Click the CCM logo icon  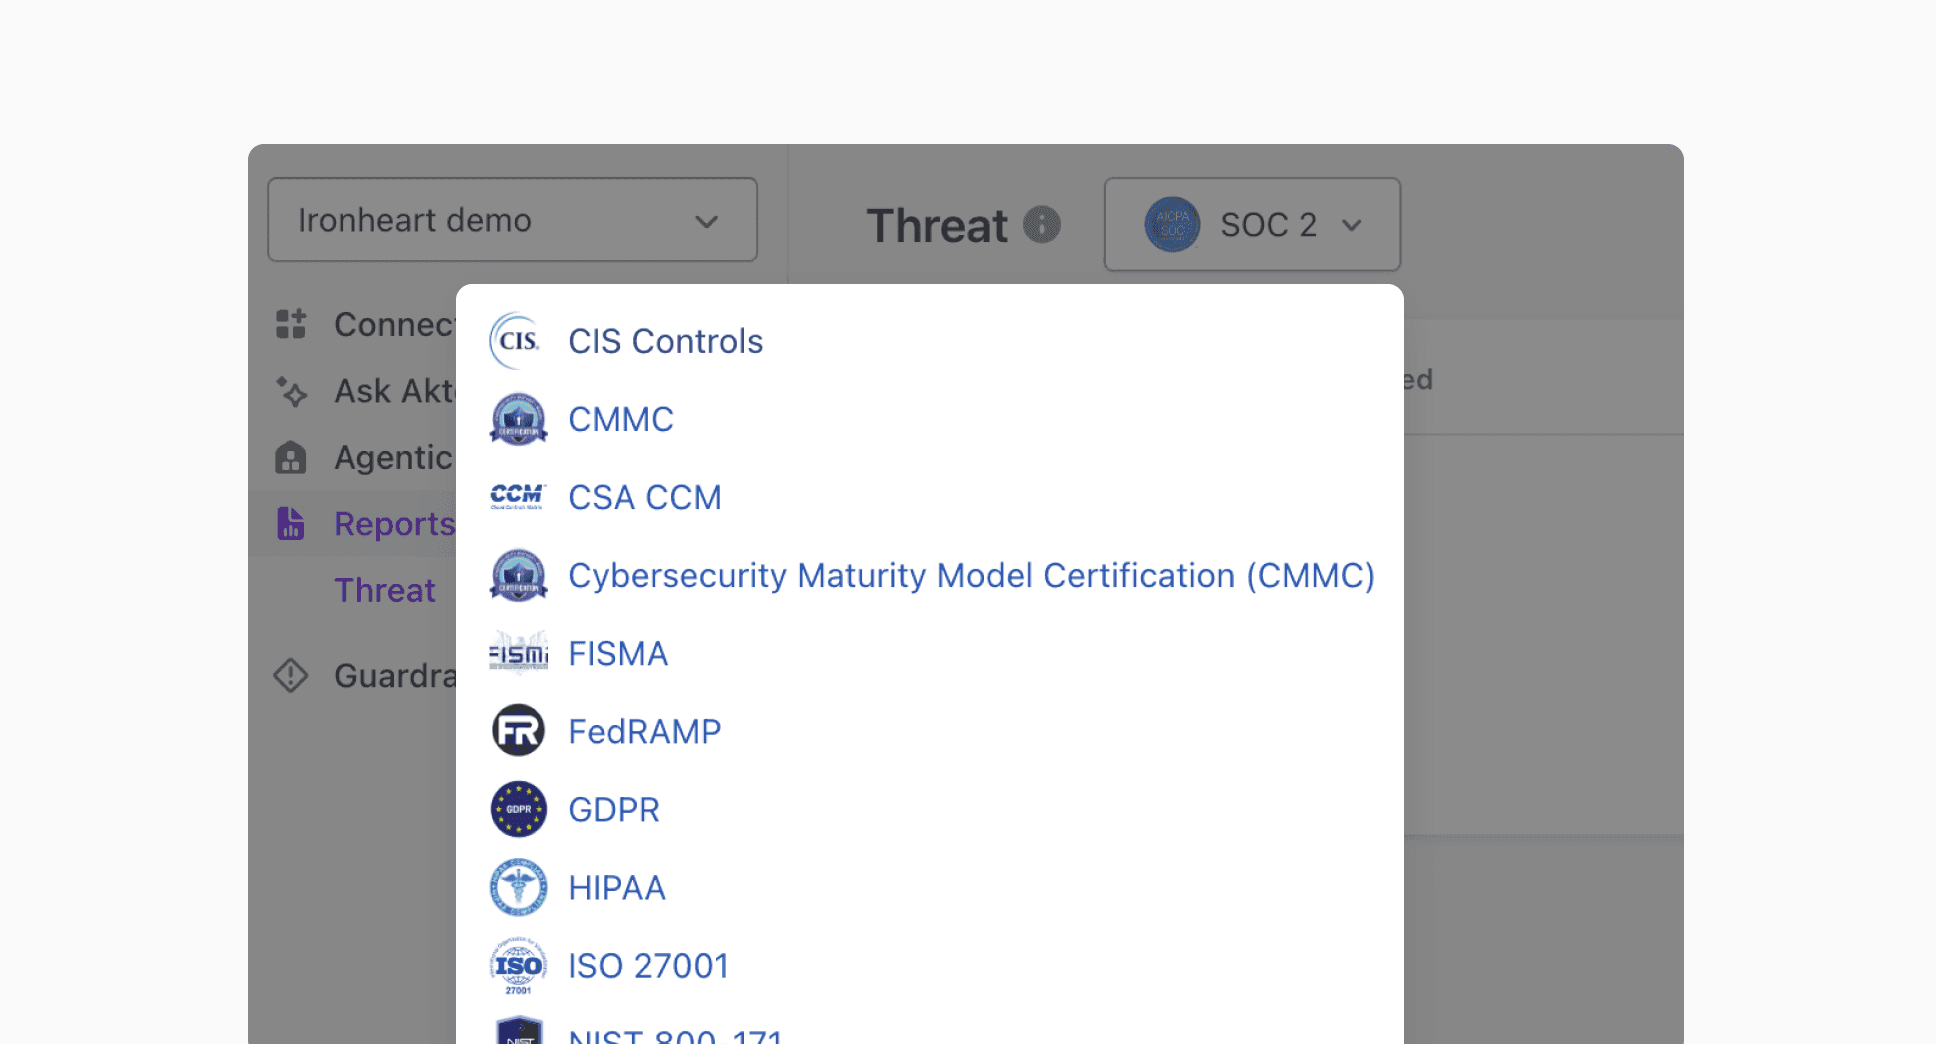pos(518,497)
